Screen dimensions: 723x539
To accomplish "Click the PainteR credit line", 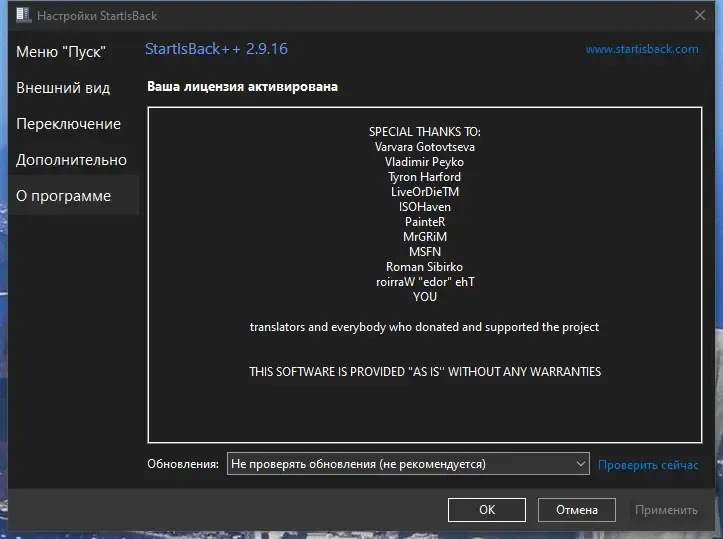I will 425,222.
